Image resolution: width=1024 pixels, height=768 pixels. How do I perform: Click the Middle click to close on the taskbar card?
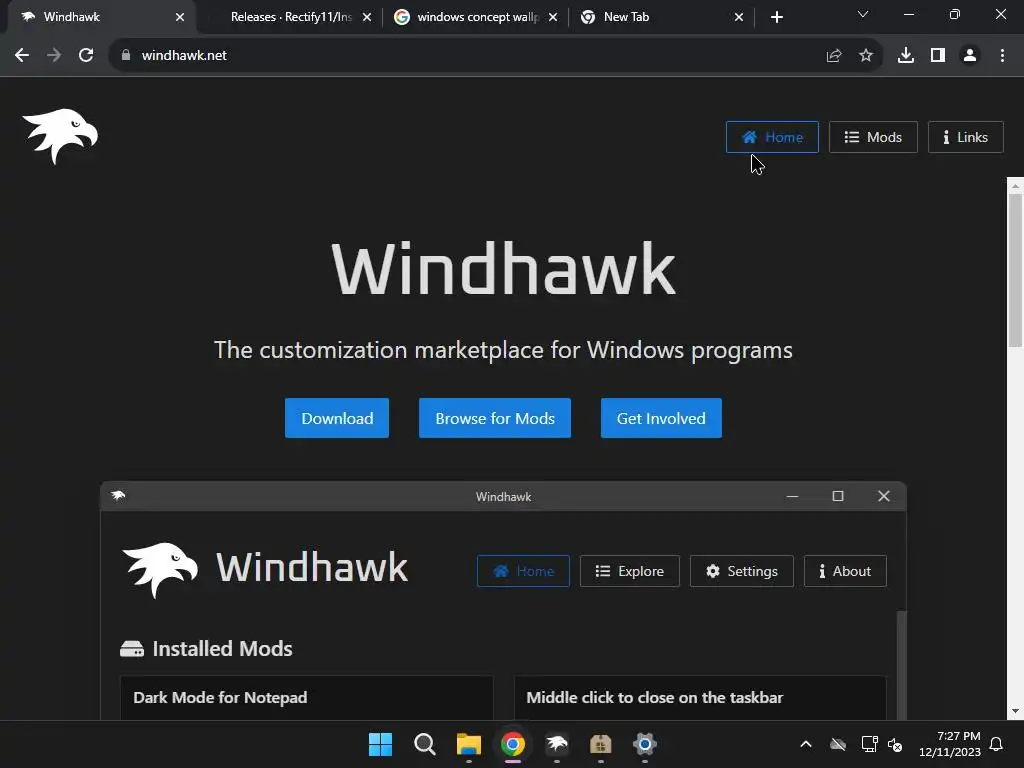[x=700, y=698]
